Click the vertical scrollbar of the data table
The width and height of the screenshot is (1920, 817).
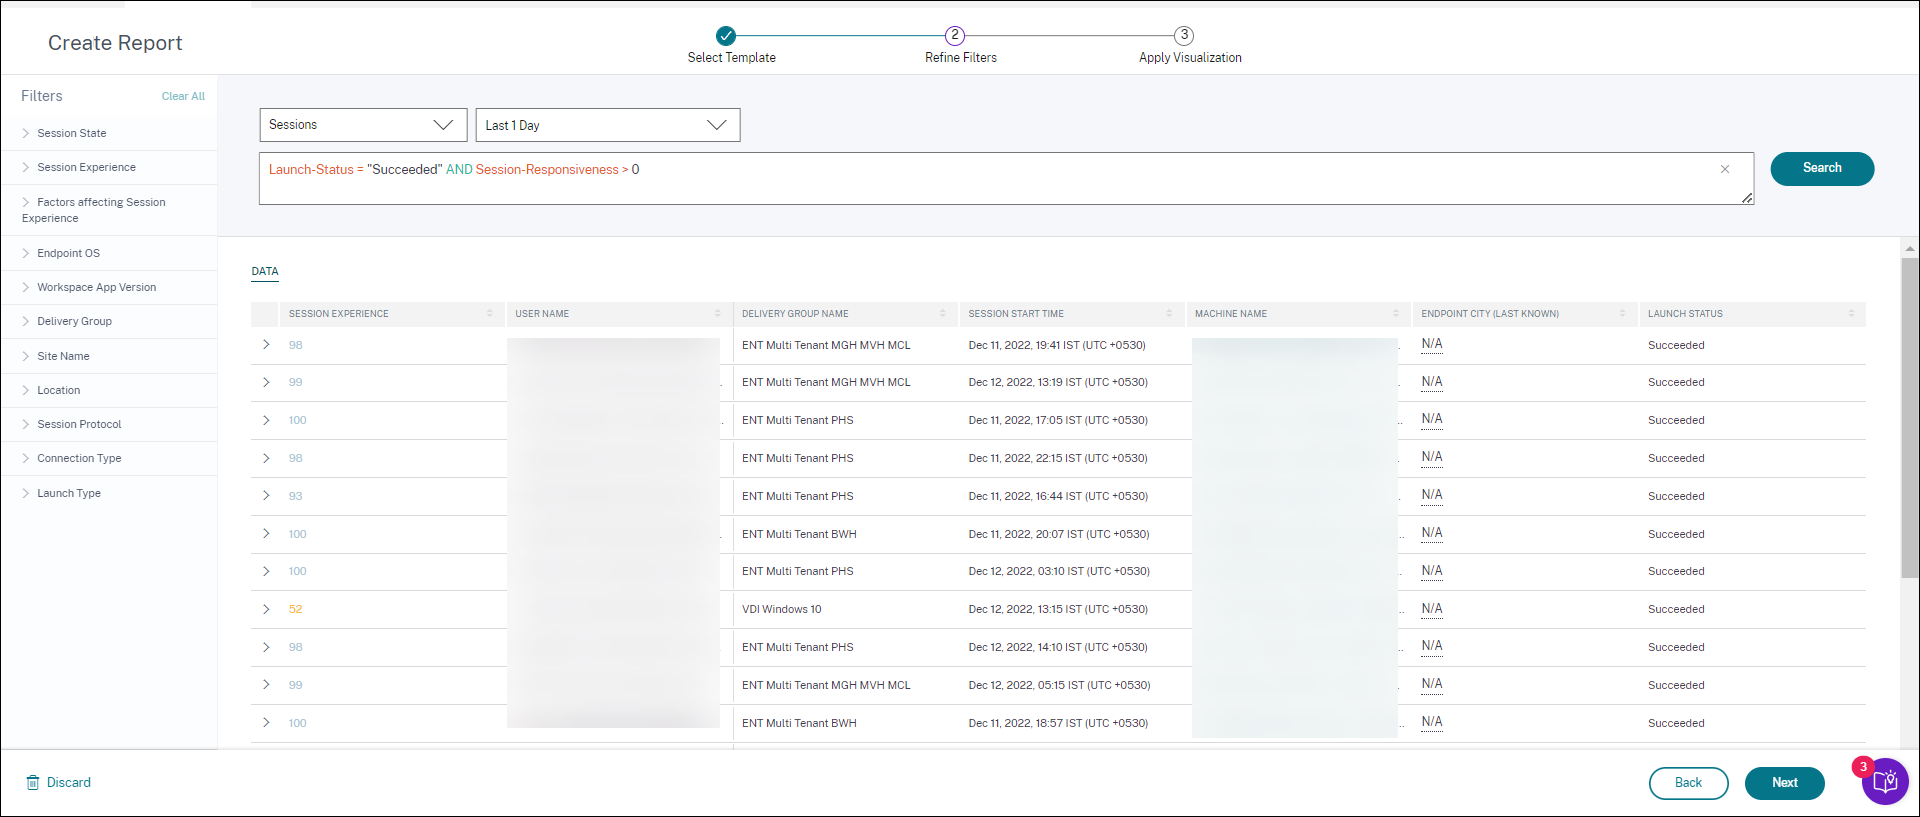pos(1909,420)
